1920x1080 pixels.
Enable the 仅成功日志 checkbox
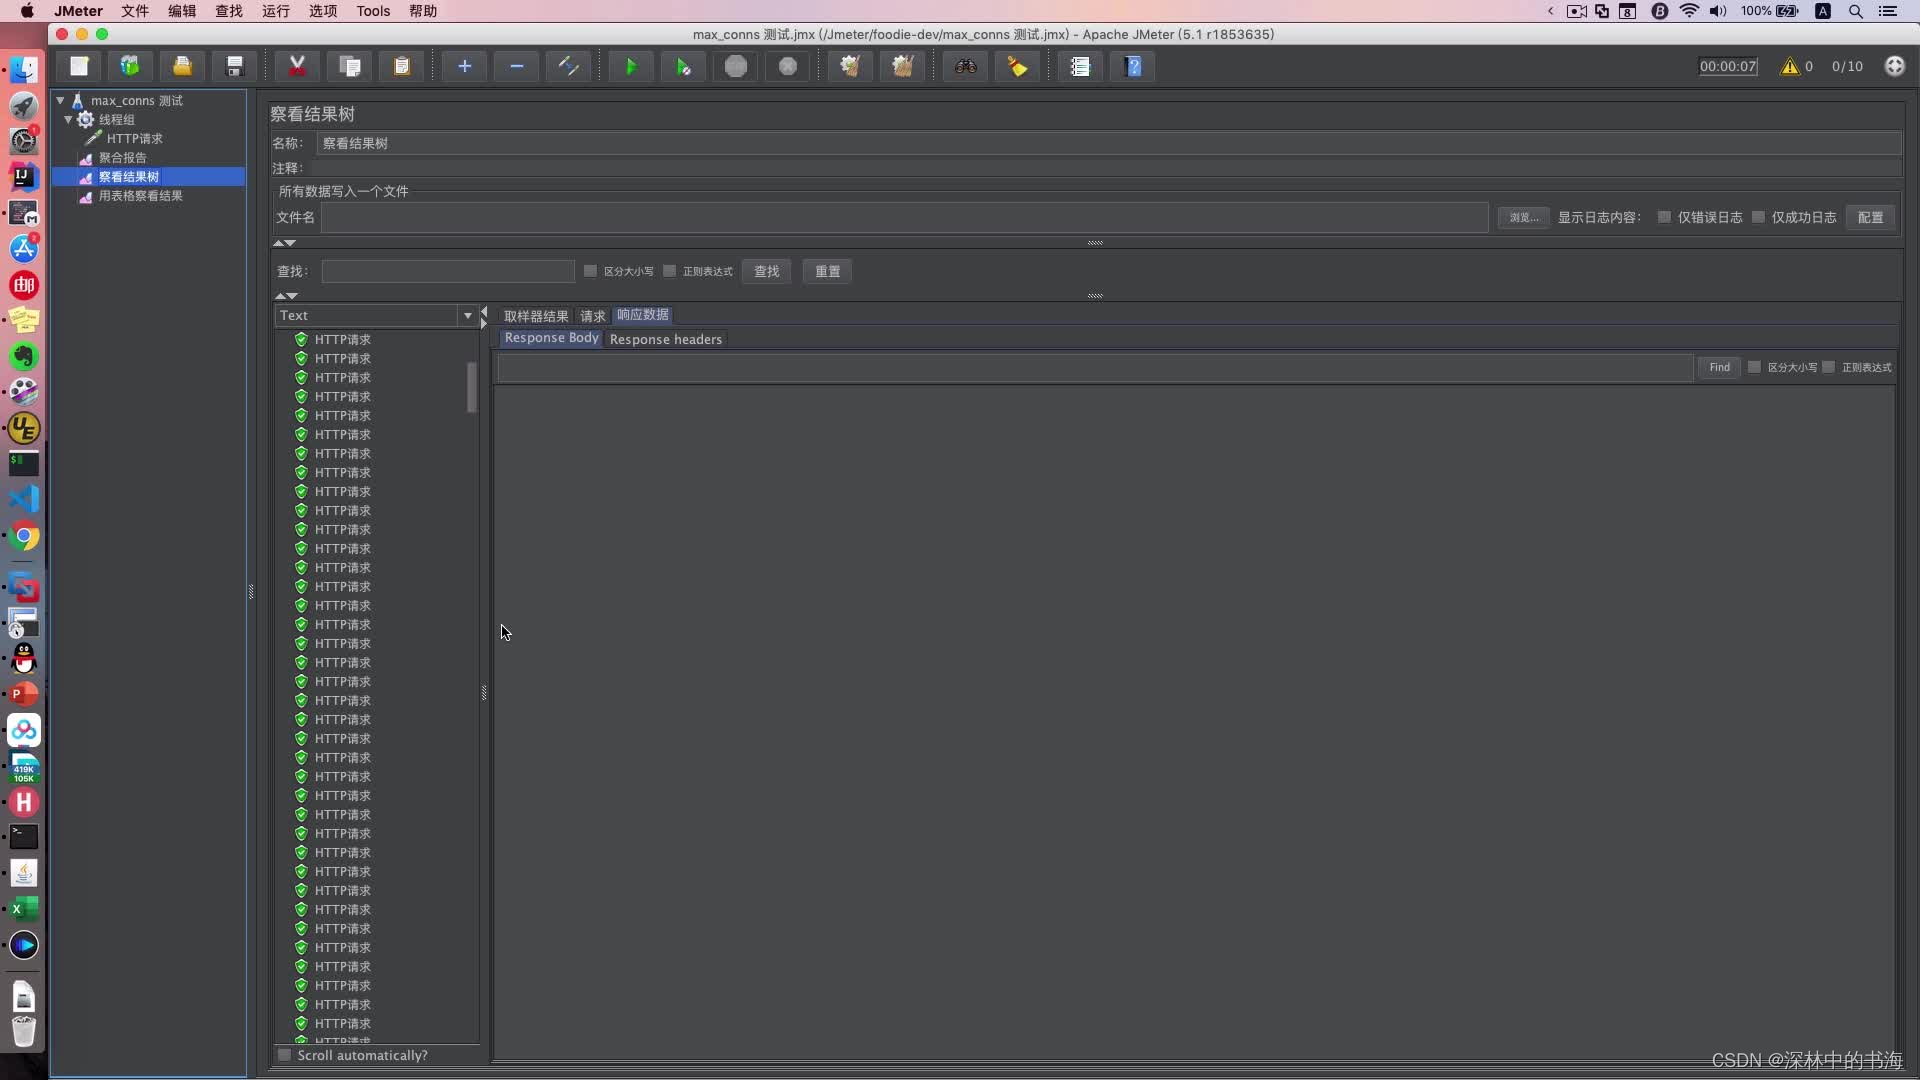(x=1758, y=217)
